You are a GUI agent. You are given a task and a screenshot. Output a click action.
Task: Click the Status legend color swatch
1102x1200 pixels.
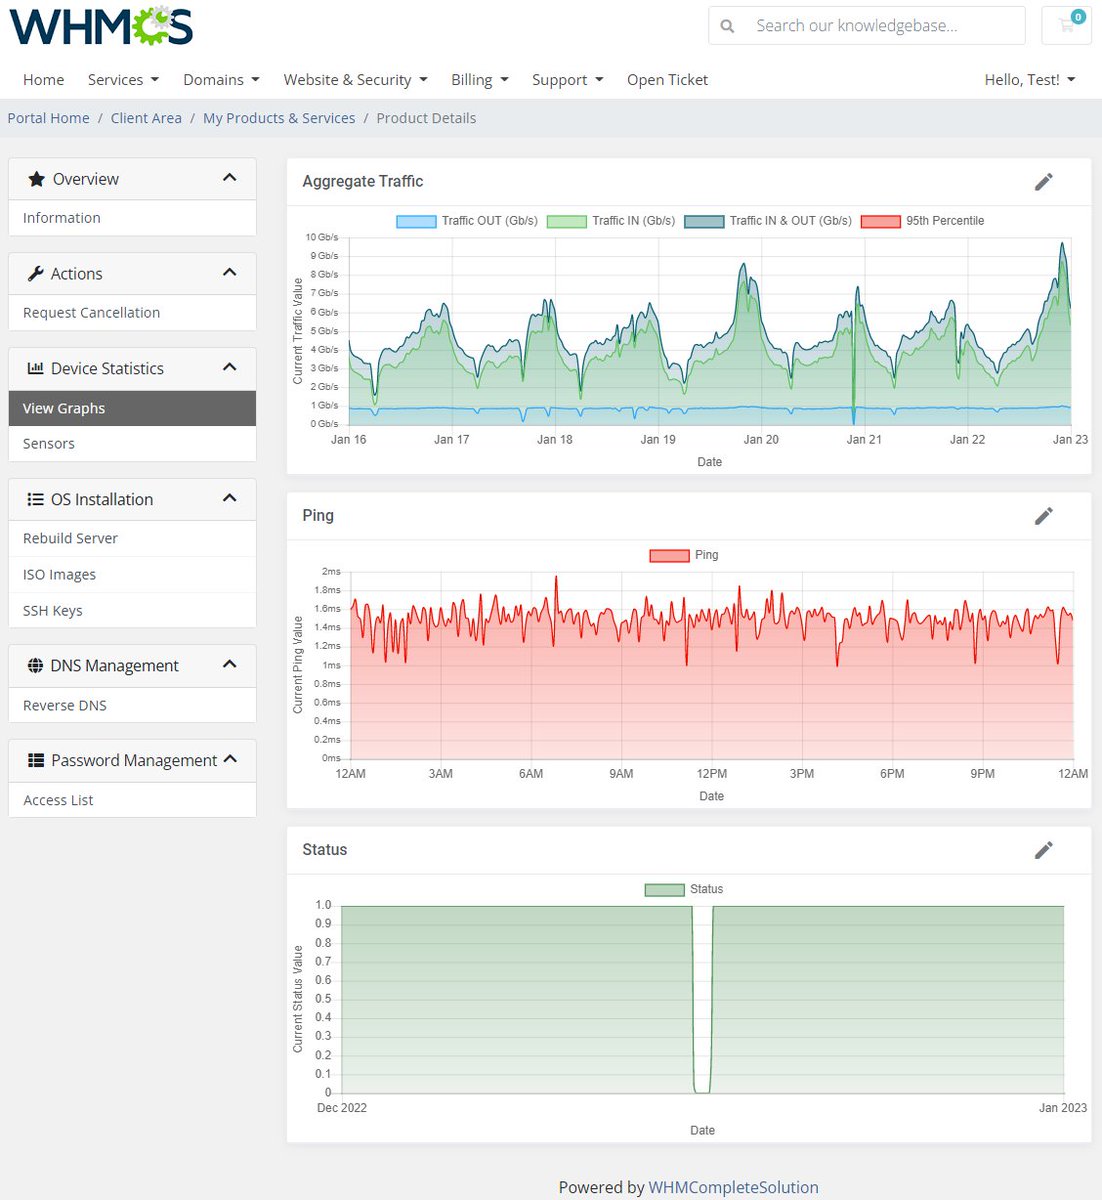point(664,889)
